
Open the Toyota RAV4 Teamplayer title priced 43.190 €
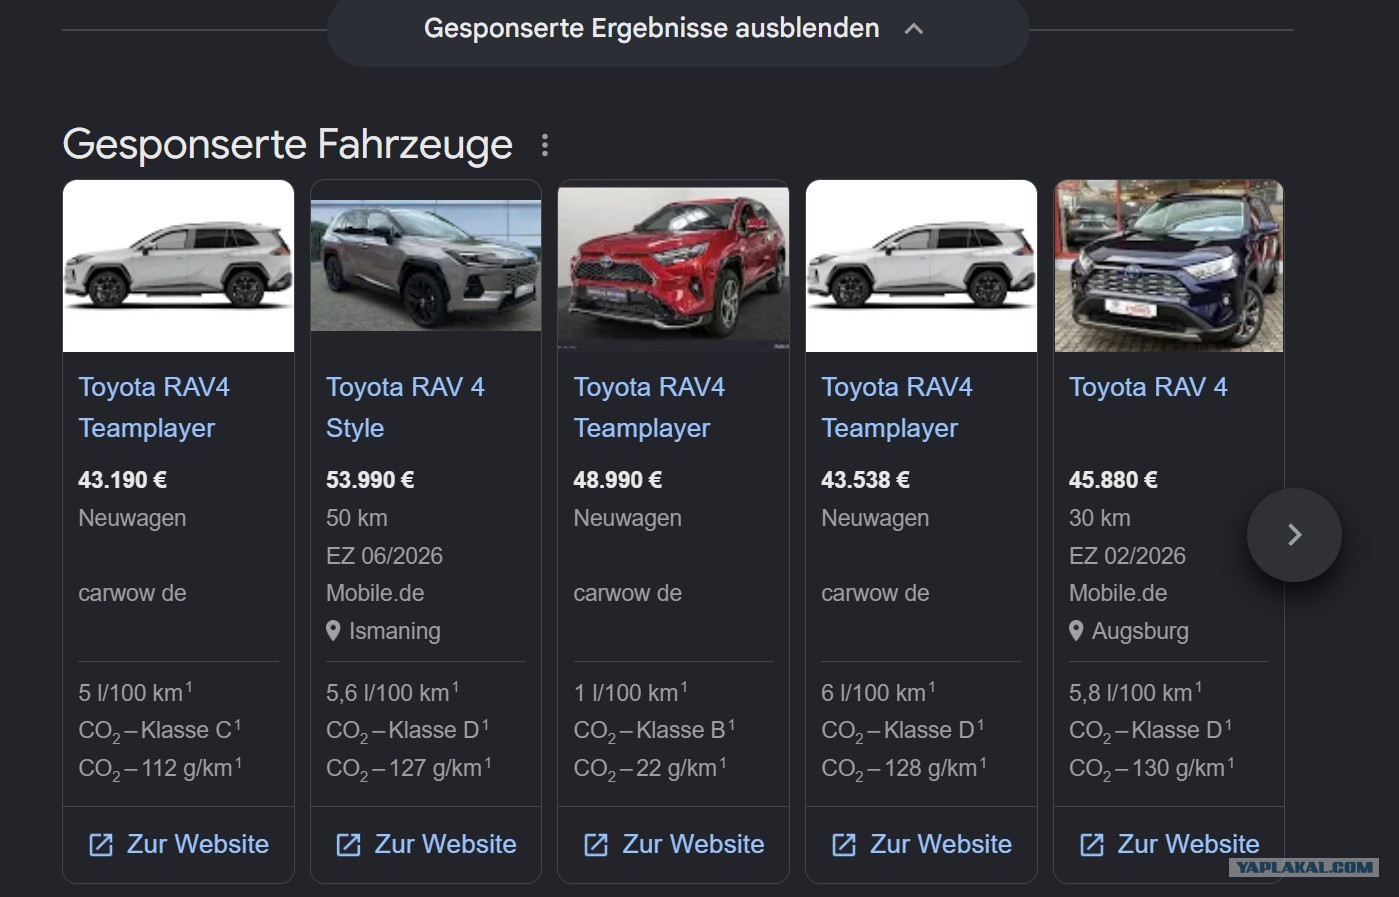(x=154, y=407)
